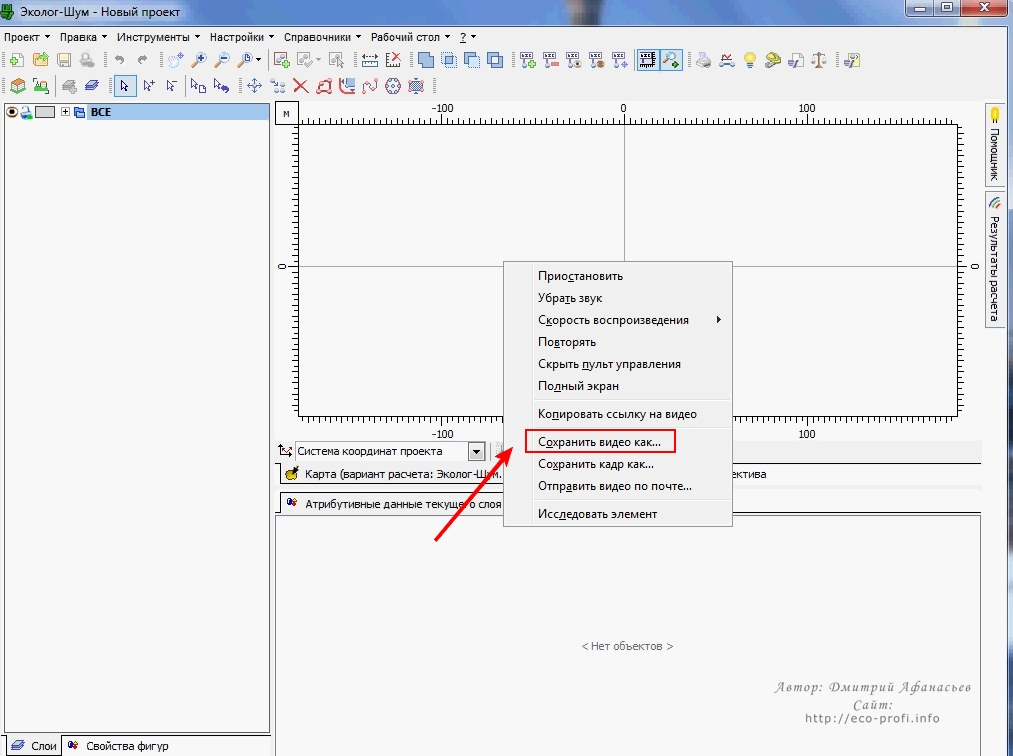Click the ruler with red X icon
The image size is (1013, 756).
click(393, 61)
